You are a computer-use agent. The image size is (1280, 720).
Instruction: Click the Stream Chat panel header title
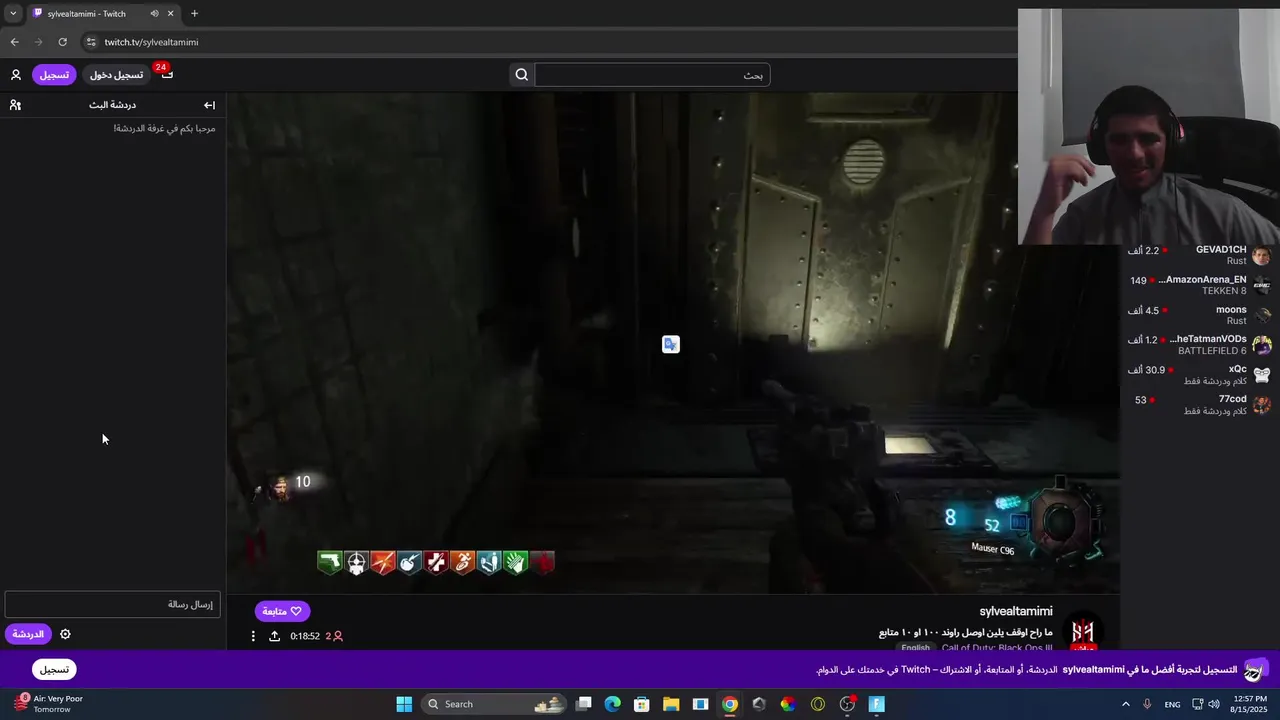[x=112, y=105]
